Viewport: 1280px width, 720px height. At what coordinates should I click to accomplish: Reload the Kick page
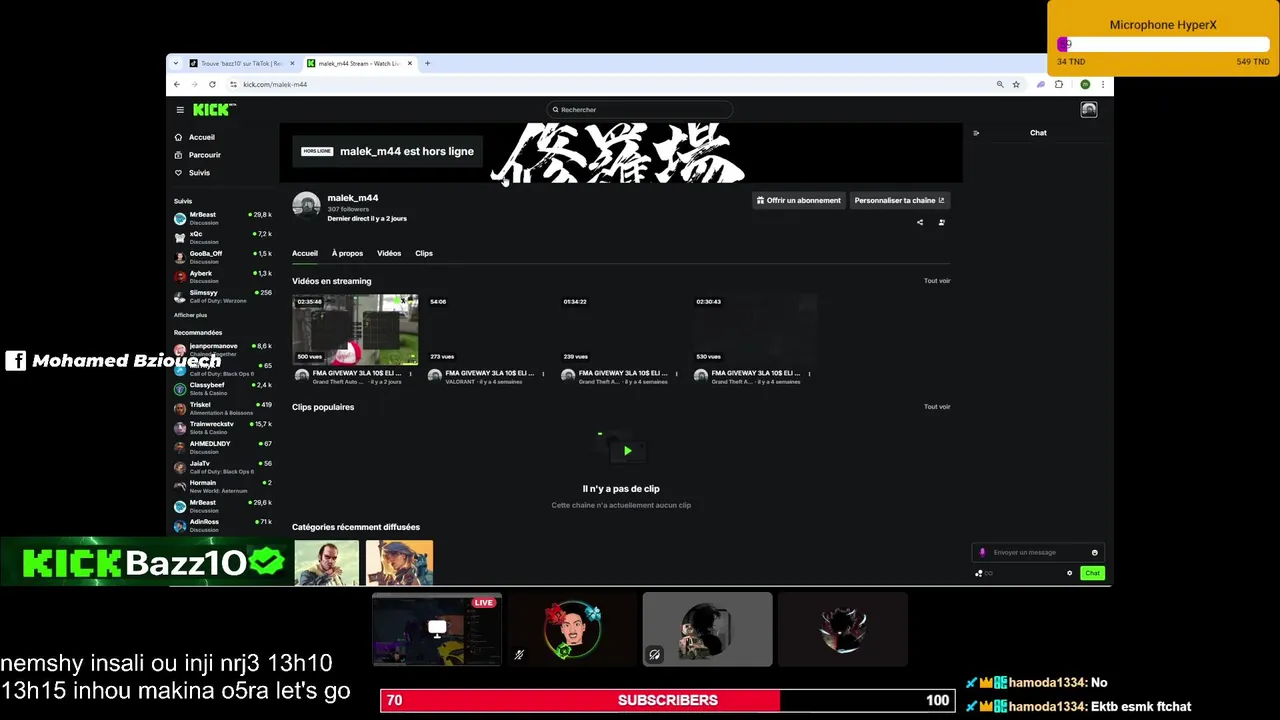pyautogui.click(x=212, y=84)
